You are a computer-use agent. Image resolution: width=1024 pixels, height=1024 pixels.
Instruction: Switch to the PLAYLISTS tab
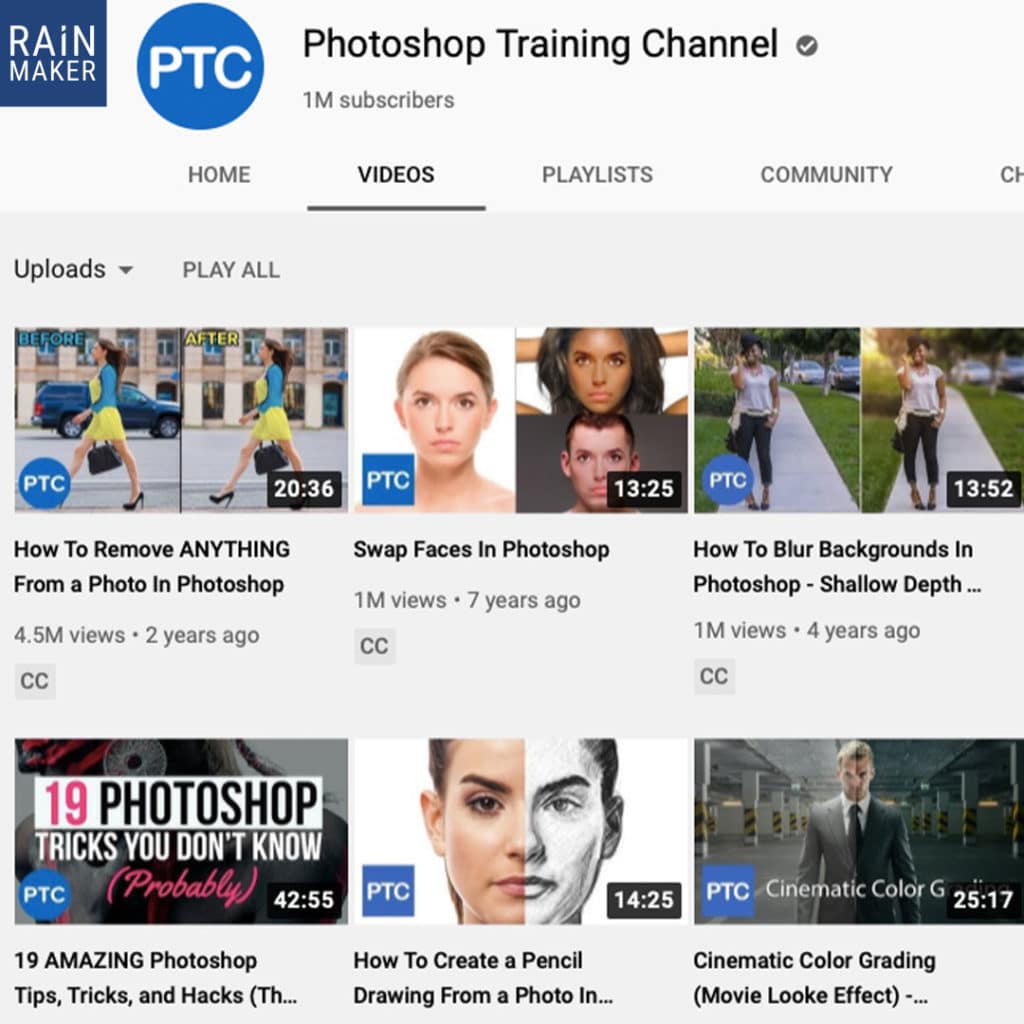click(x=597, y=175)
